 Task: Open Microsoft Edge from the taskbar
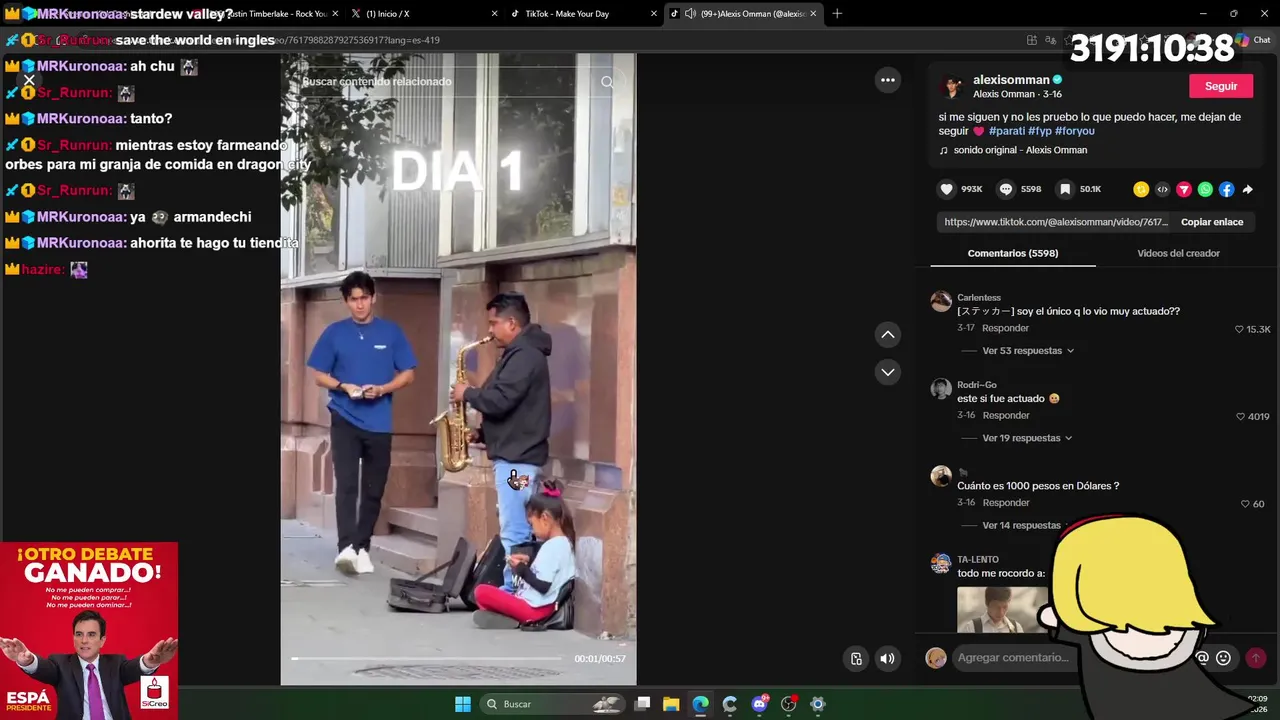tap(701, 704)
